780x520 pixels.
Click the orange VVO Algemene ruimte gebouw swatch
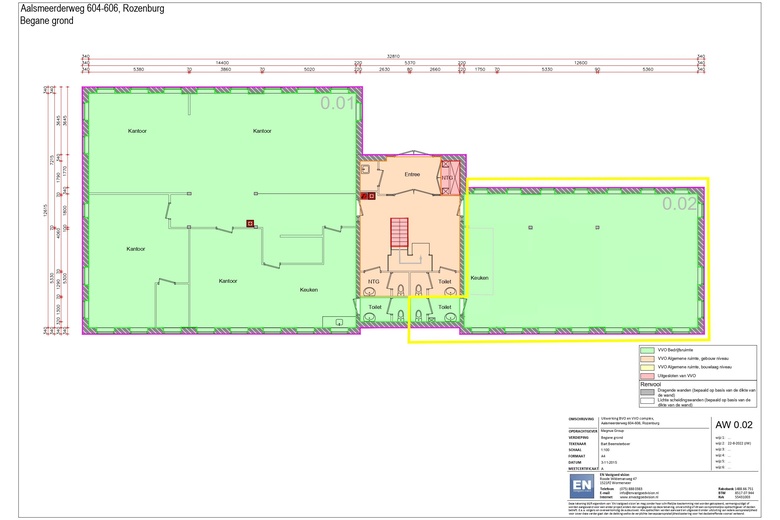(x=647, y=359)
